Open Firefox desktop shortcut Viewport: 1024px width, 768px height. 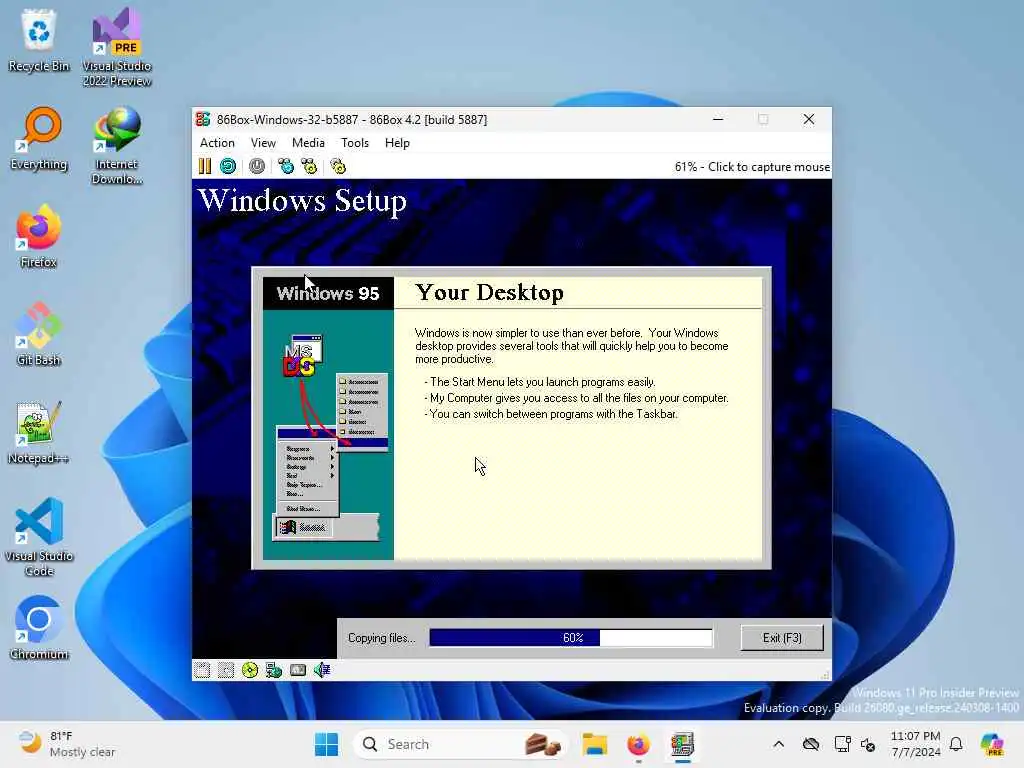[39, 236]
